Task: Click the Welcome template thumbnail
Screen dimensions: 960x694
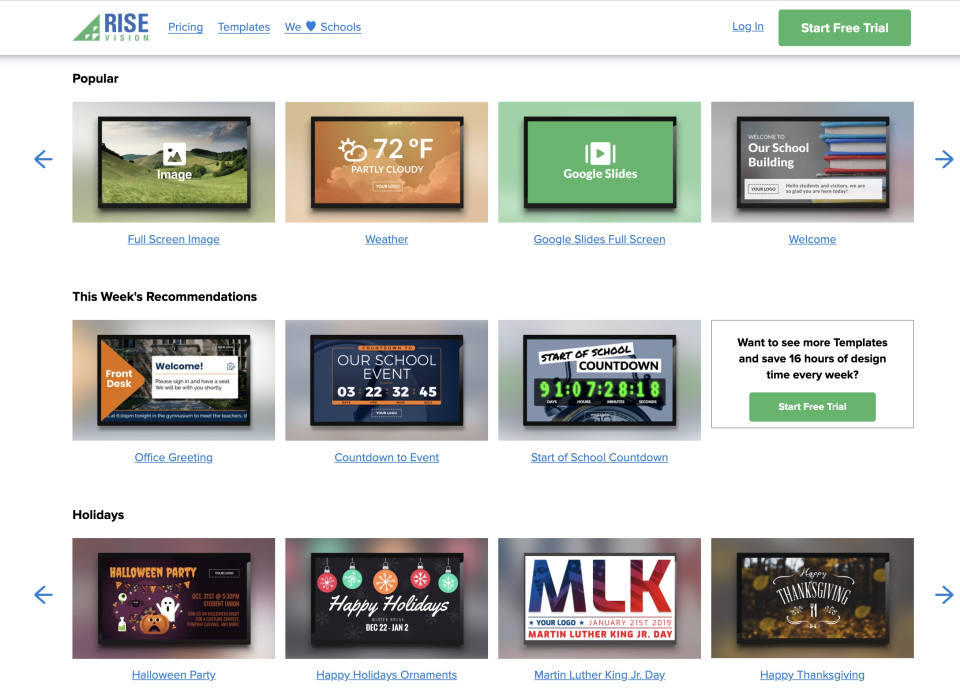Action: click(812, 162)
